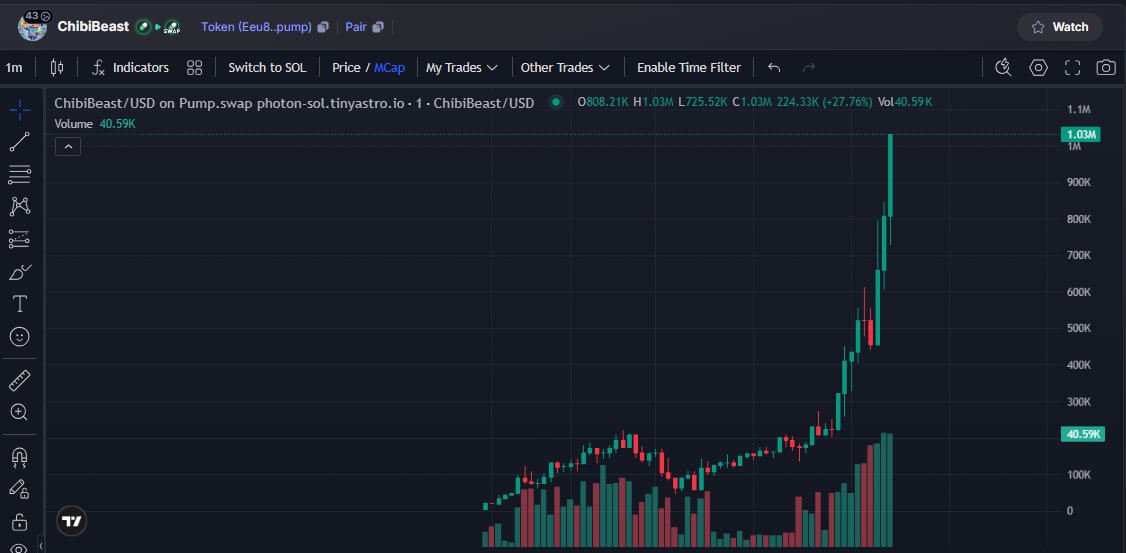Open the forecasting and measurement tools
The height and width of the screenshot is (553, 1126).
click(20, 239)
